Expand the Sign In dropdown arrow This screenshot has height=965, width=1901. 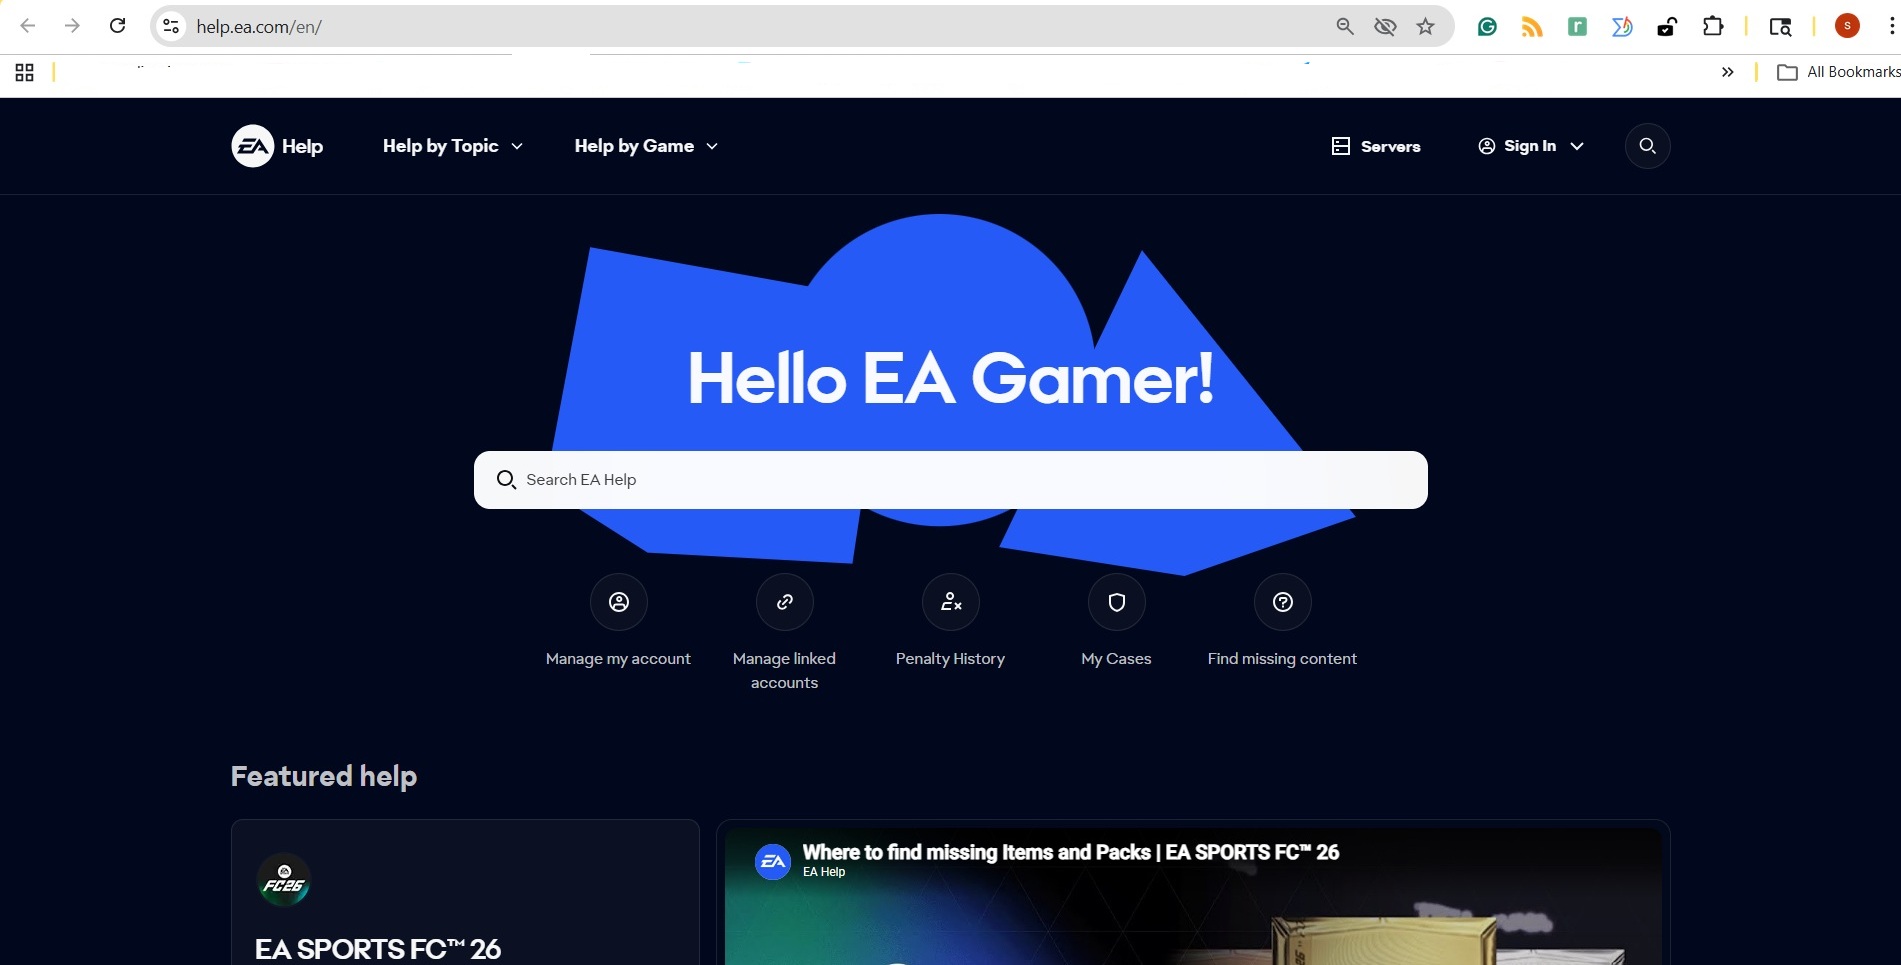[x=1577, y=146]
